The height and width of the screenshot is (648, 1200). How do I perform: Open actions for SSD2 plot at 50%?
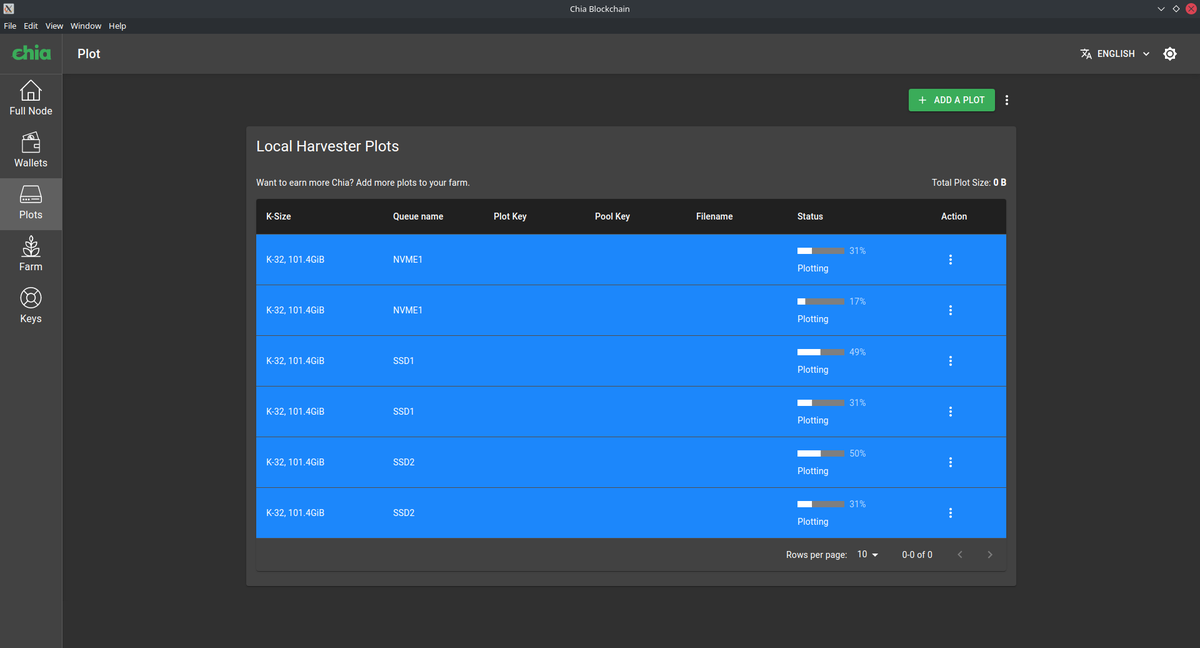(x=950, y=462)
